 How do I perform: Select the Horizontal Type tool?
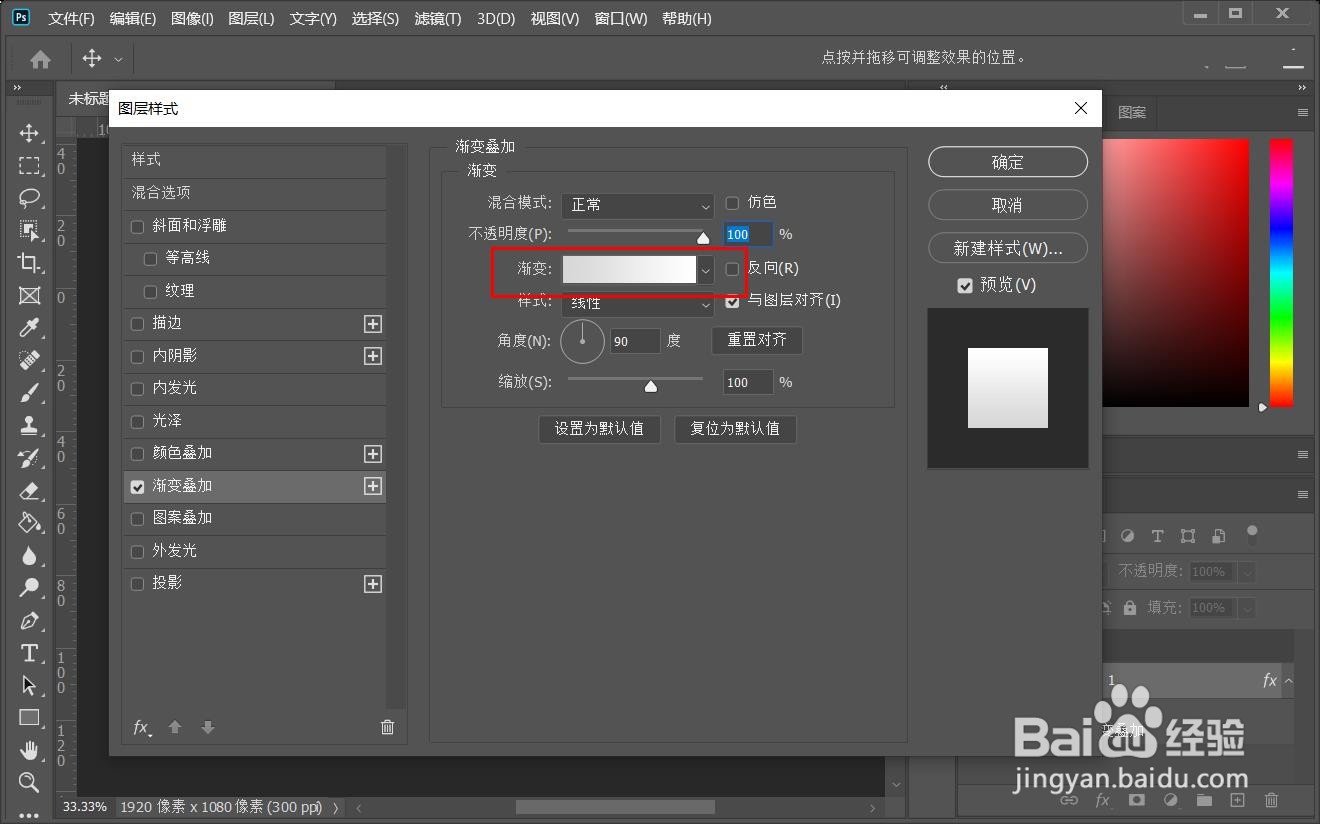click(x=29, y=653)
